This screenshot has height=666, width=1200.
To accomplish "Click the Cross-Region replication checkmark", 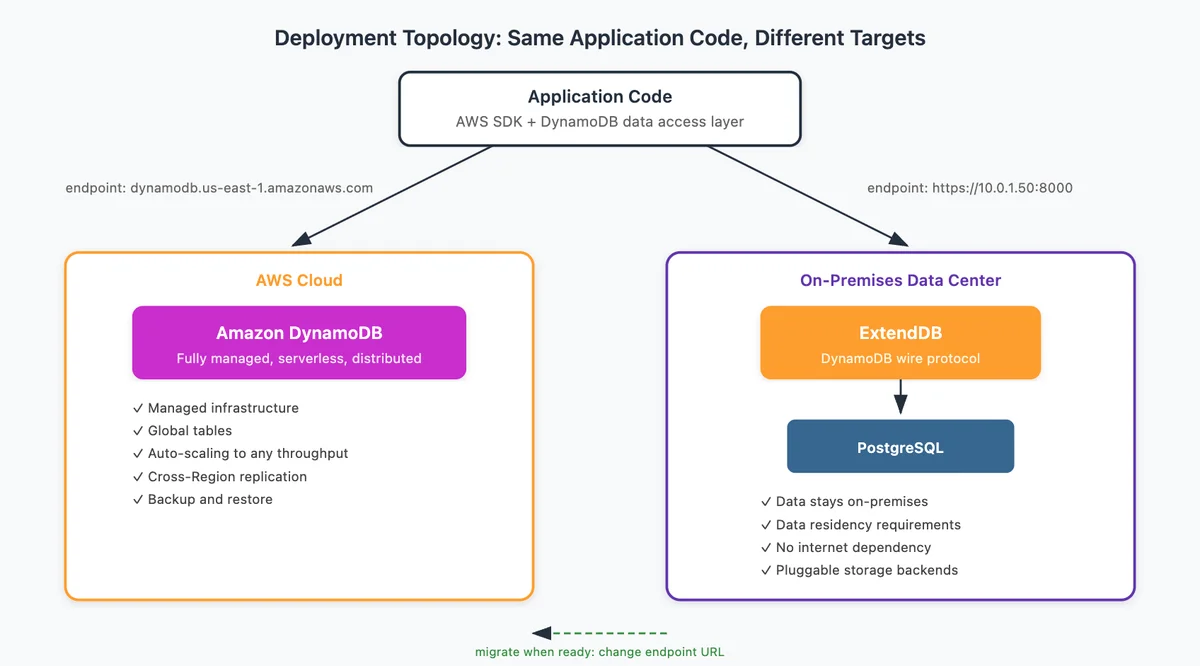I will pyautogui.click(x=138, y=477).
